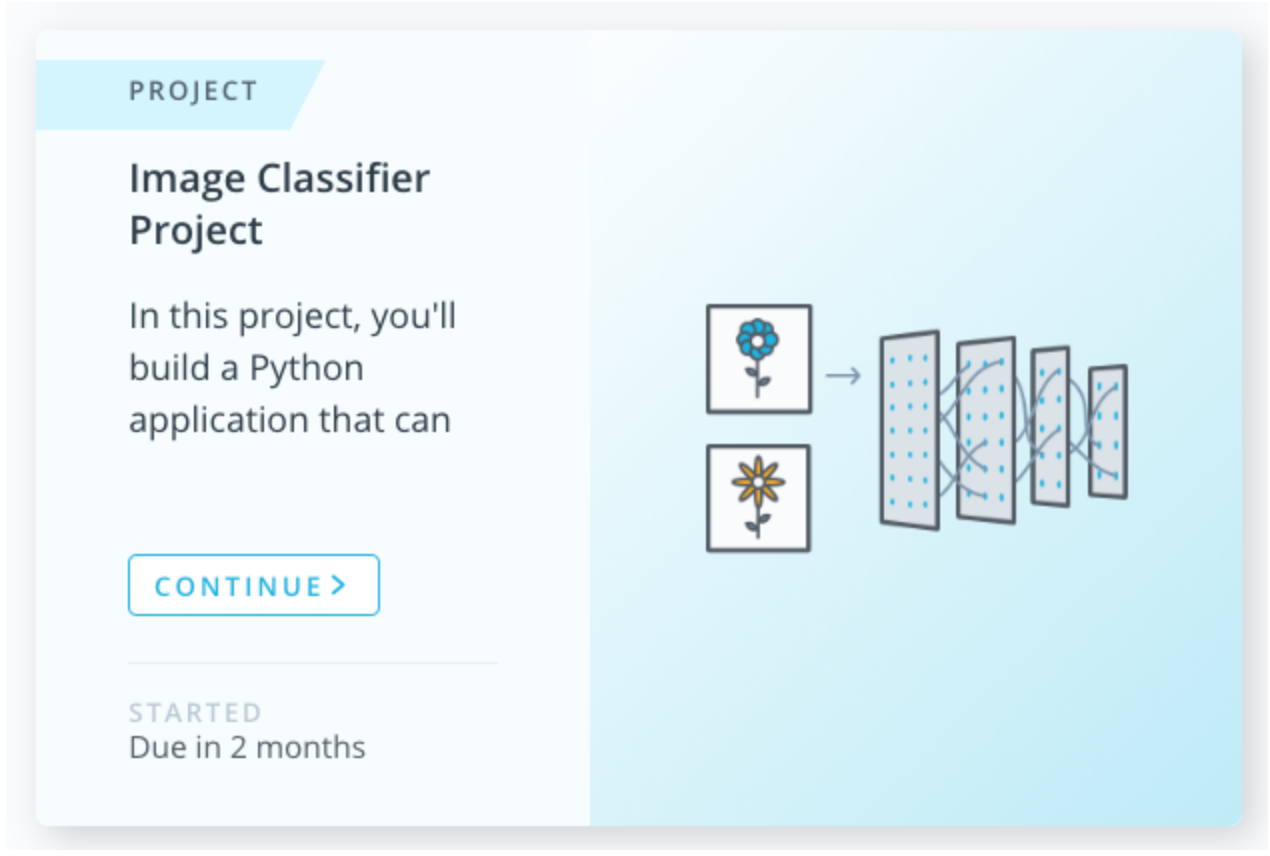
Task: Click the arrow pointing to the network
Action: 843,375
